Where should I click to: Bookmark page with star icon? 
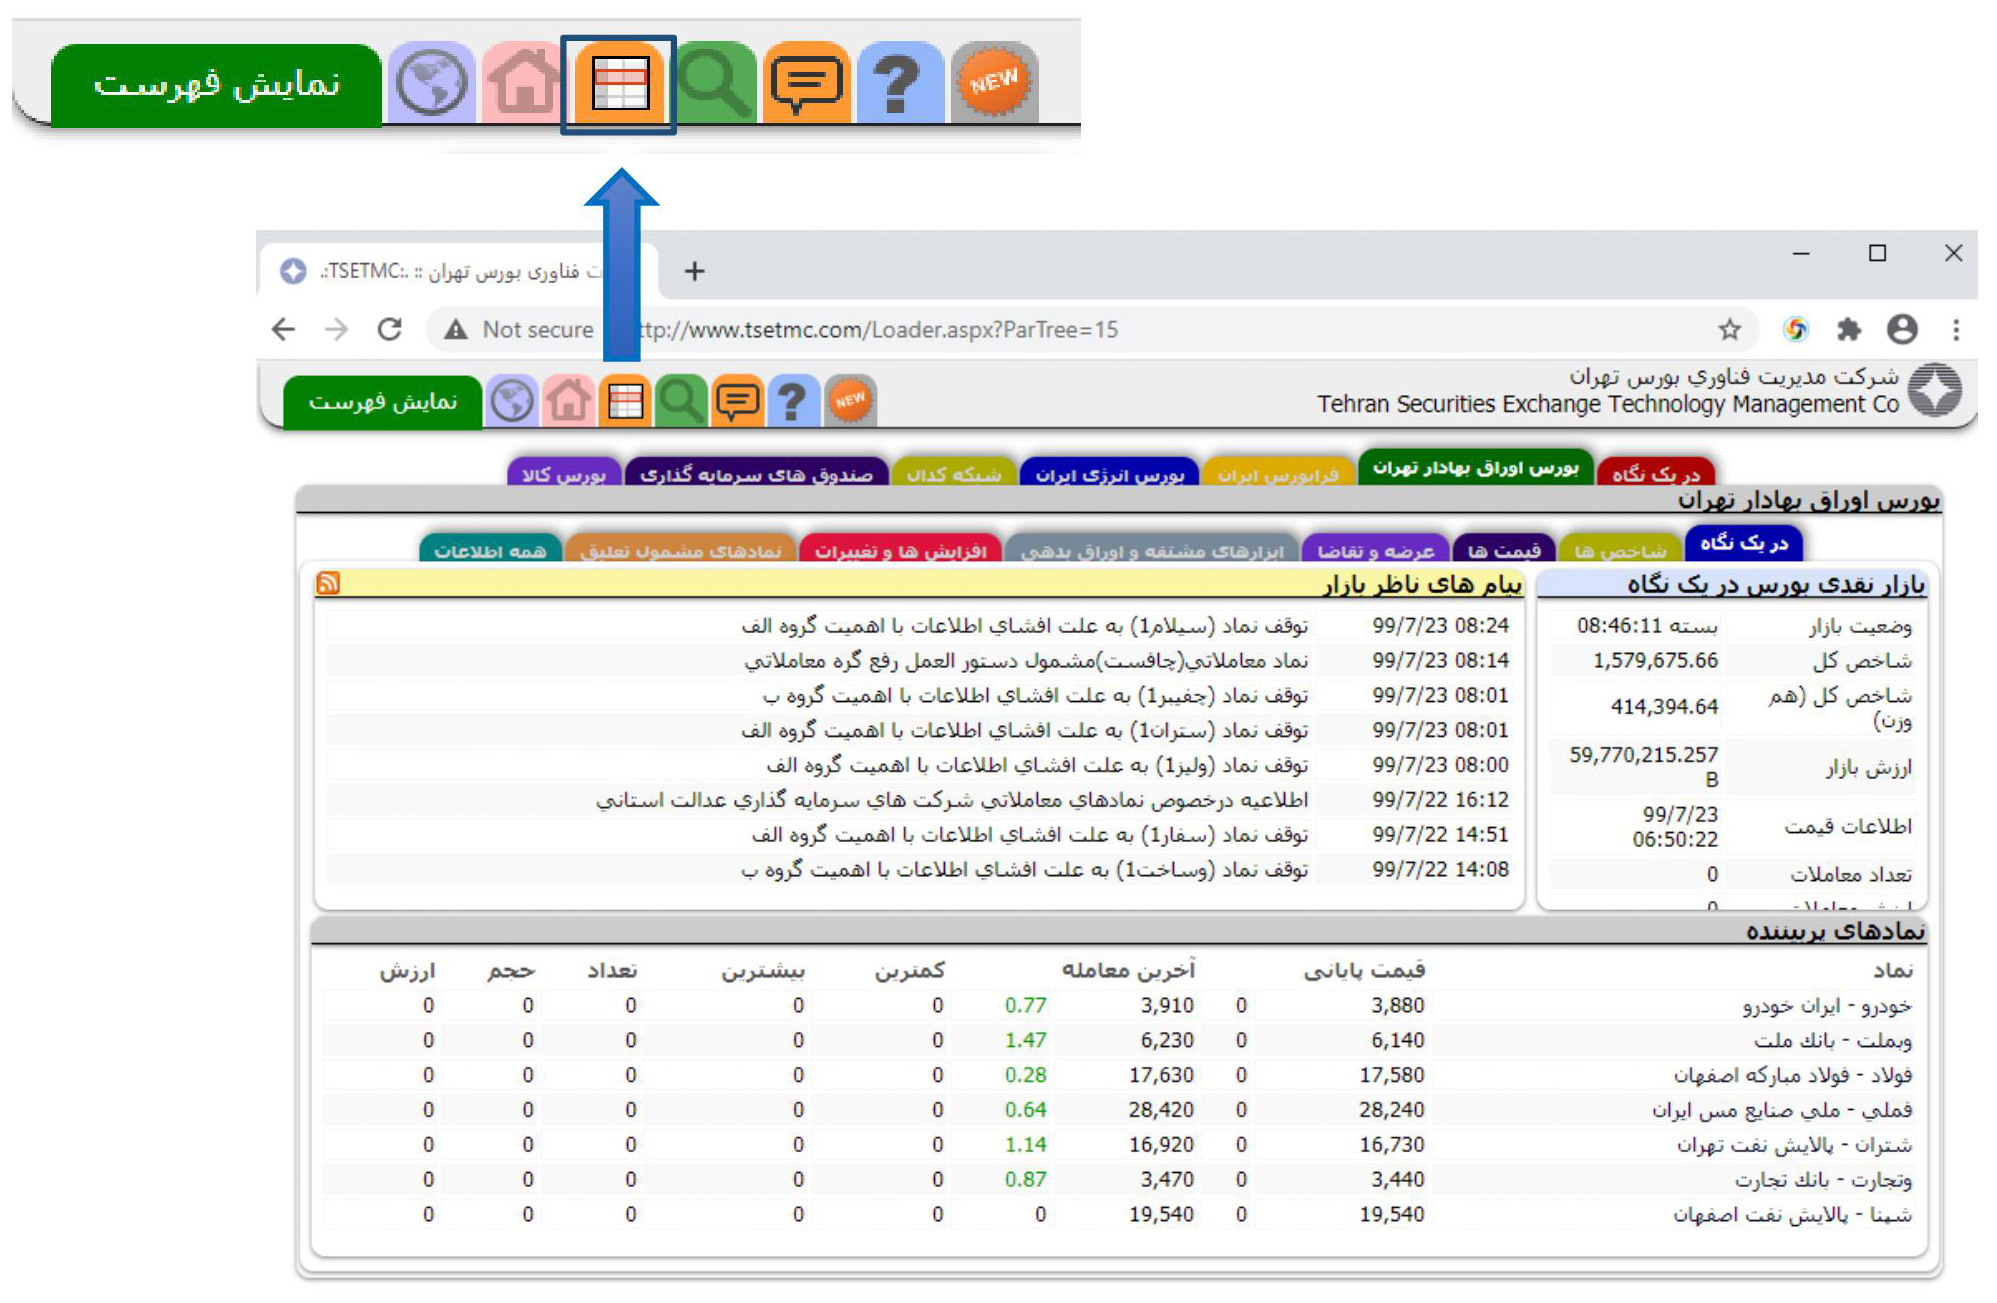pyautogui.click(x=1729, y=329)
